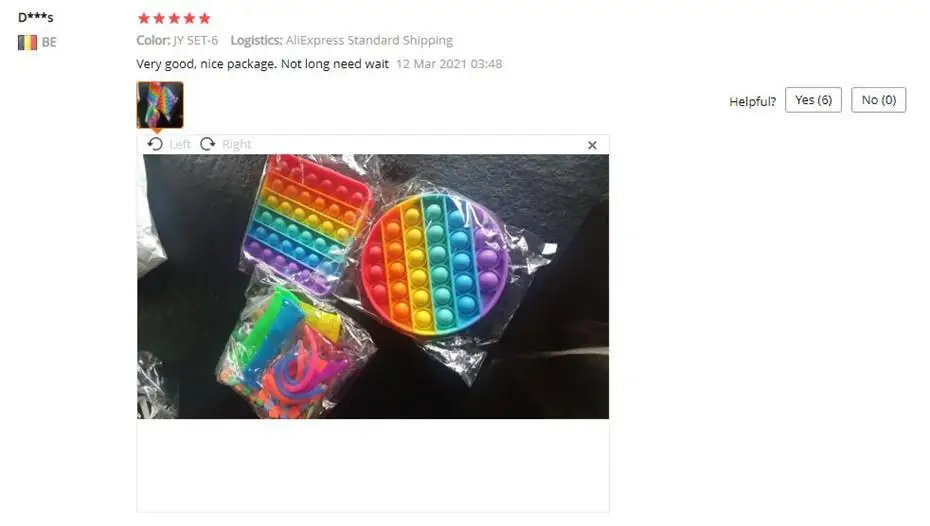The image size is (930, 526).
Task: Click the 'Right' rotate label
Action: coord(237,144)
